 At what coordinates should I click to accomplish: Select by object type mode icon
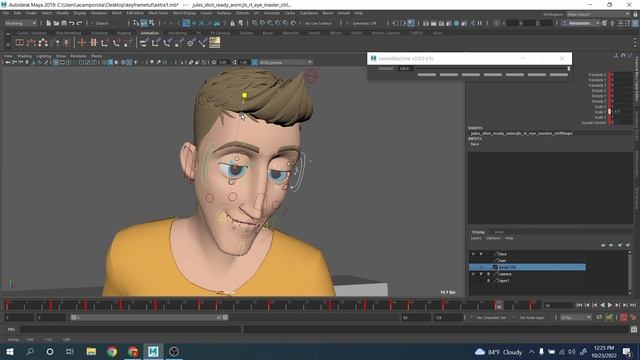point(144,23)
